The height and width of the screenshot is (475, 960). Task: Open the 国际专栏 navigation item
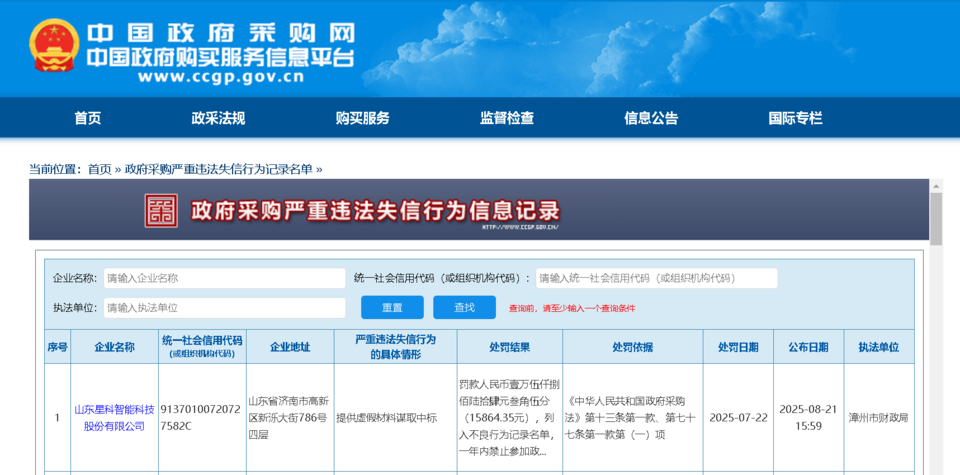pos(795,118)
